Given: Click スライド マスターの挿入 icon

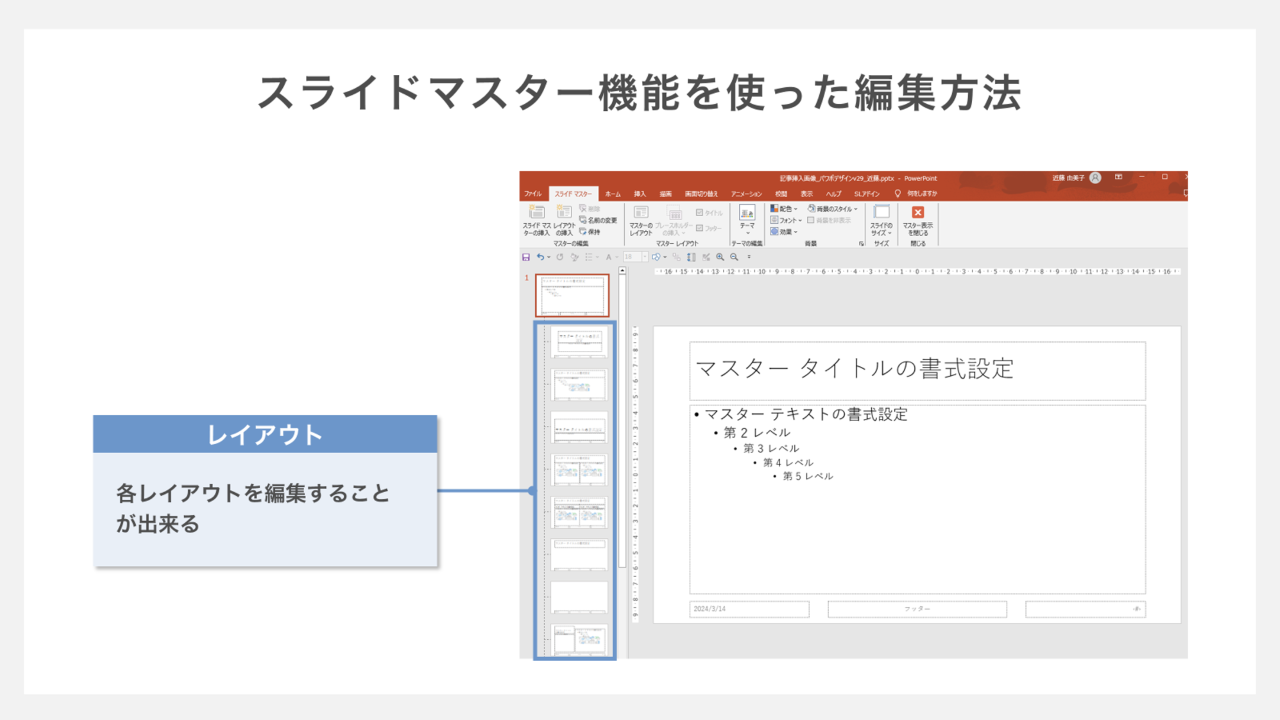Looking at the screenshot, I should 536,222.
